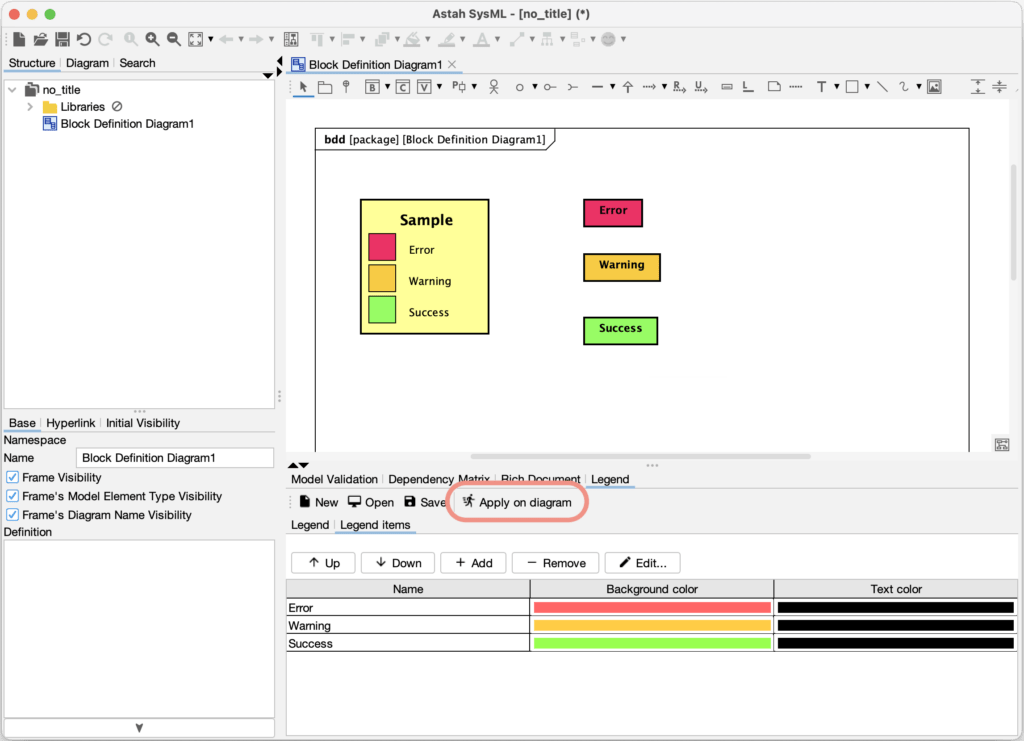The image size is (1024, 741).
Task: Click the Apply on diagram button
Action: (x=517, y=503)
